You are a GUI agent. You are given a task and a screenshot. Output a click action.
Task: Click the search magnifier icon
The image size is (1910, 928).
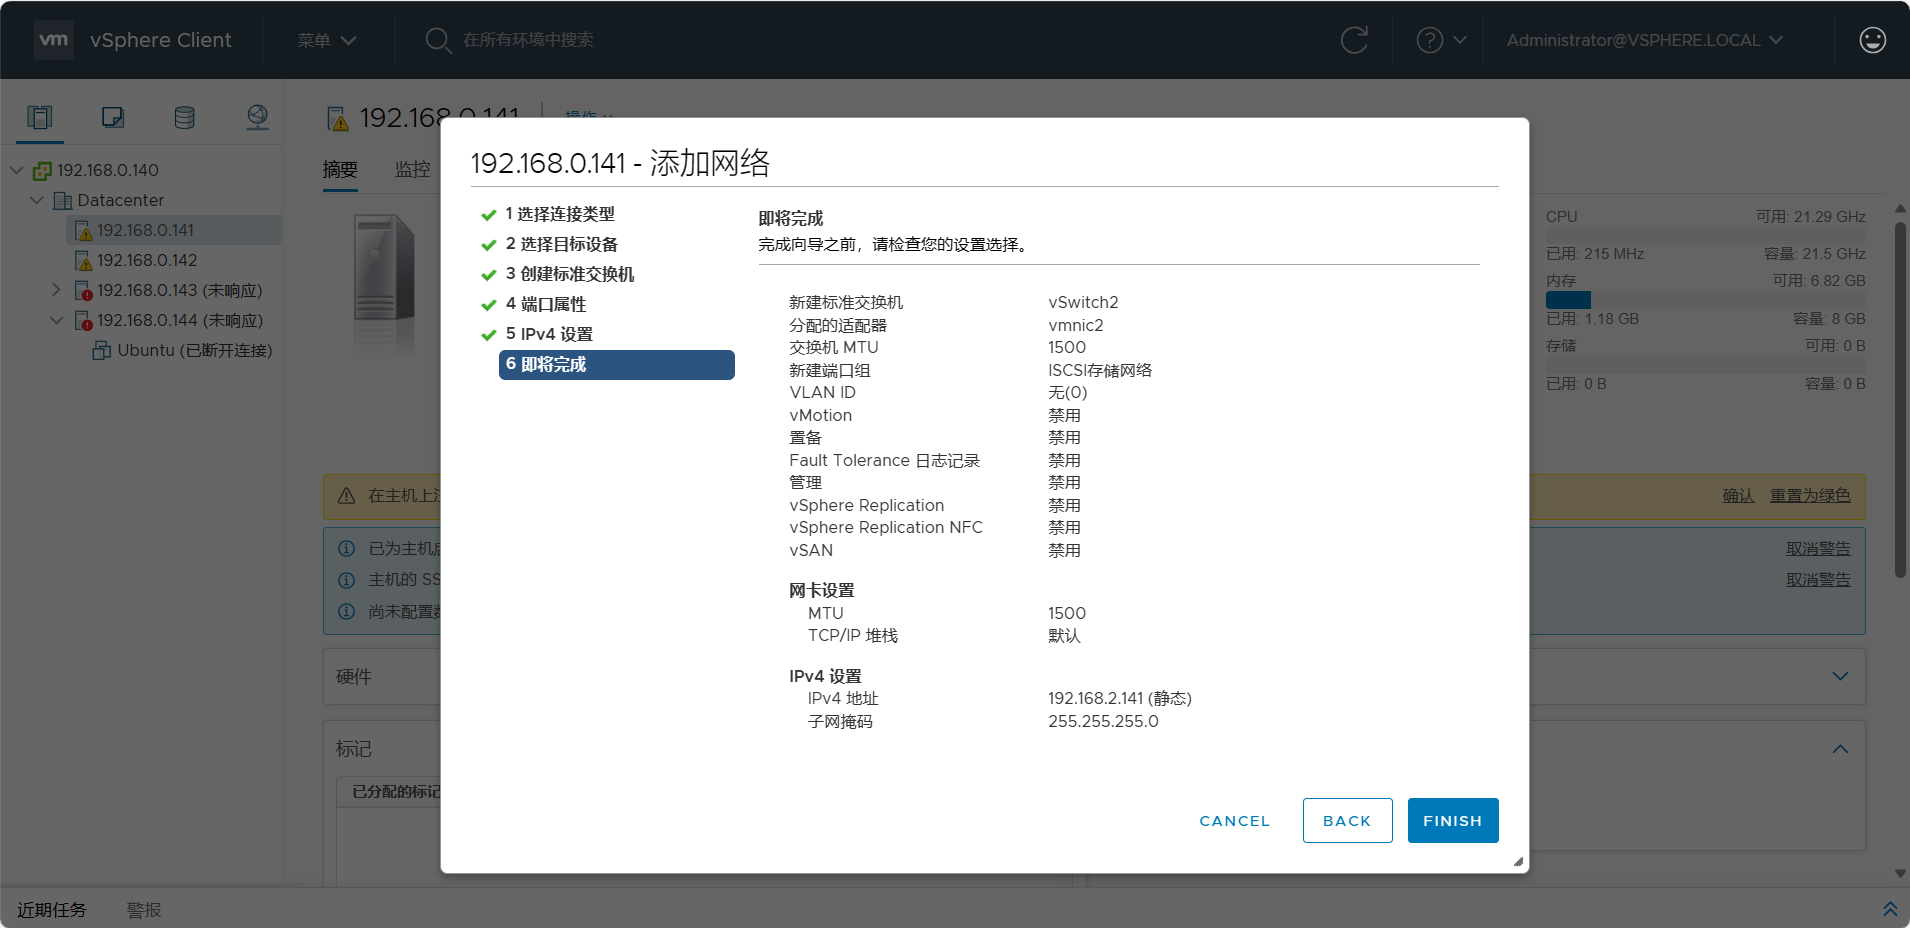437,40
